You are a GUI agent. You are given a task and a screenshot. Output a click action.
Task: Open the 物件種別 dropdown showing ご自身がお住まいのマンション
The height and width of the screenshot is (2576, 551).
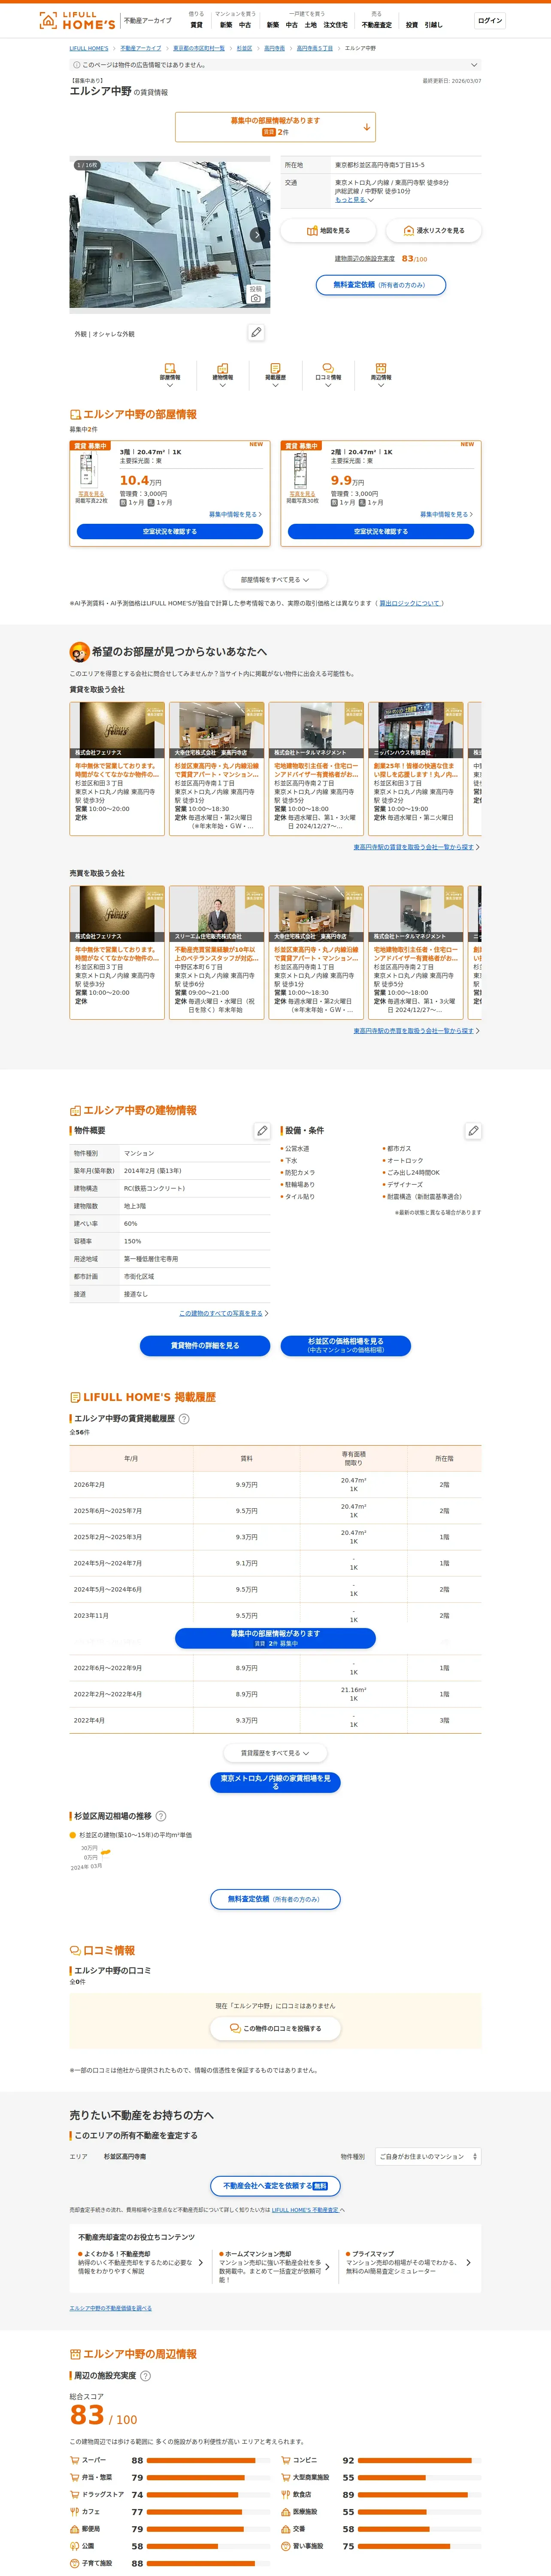tap(428, 2157)
